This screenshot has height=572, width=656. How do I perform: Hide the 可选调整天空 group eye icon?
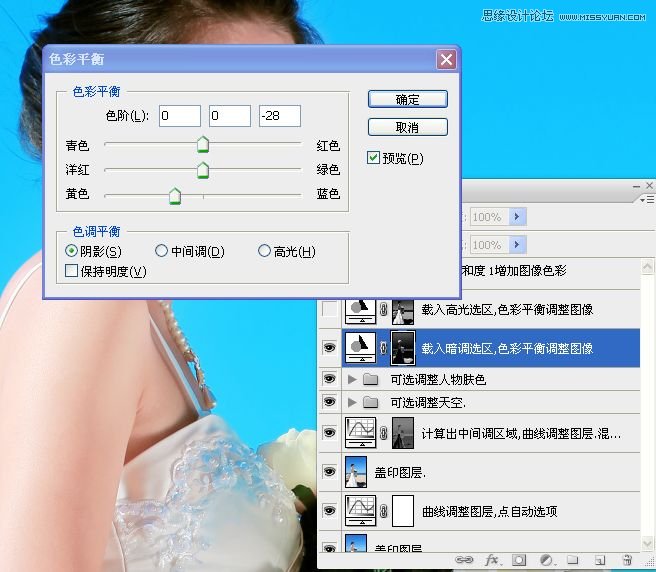[x=330, y=402]
